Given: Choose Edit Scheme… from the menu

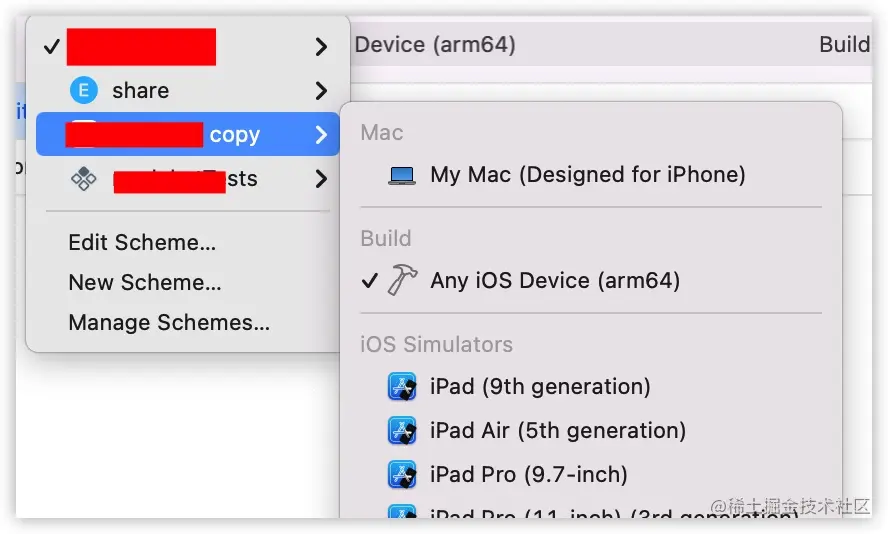Looking at the screenshot, I should [x=142, y=243].
